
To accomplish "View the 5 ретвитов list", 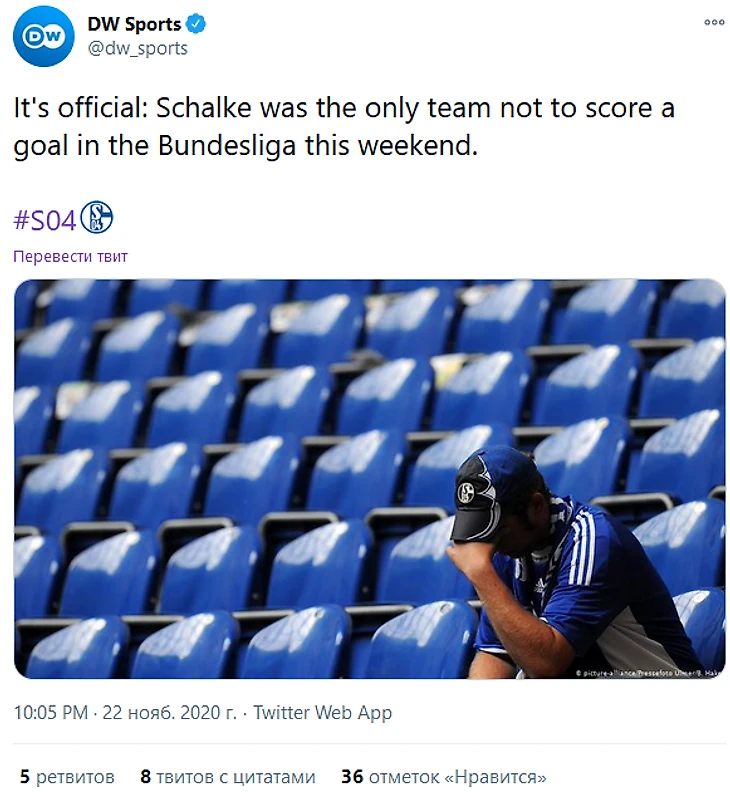I will pos(67,776).
